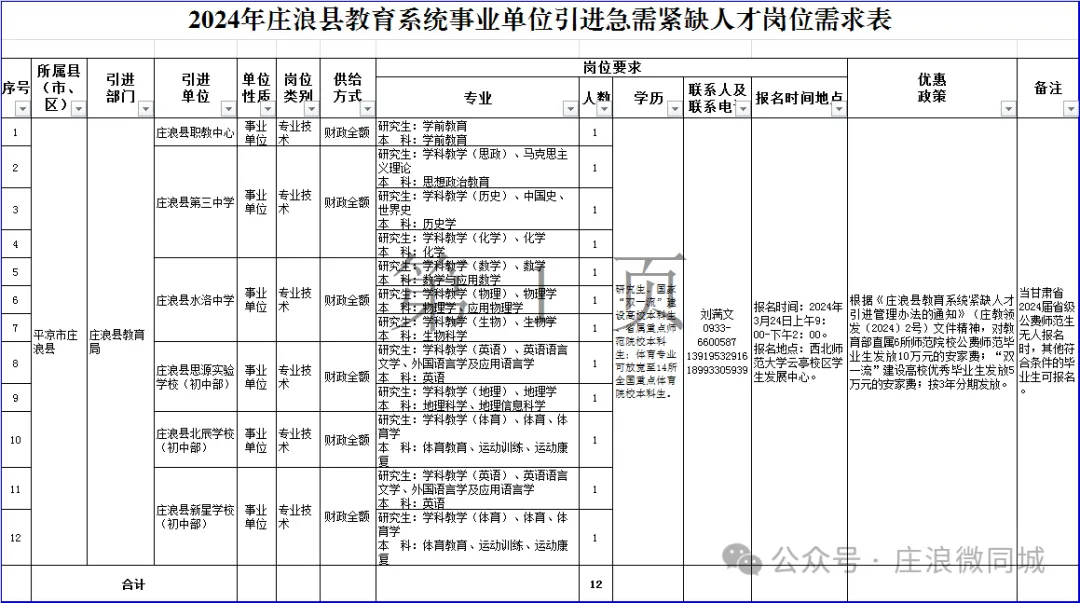1080x603 pixels.
Task: Select the 序号 cell numbered 1
Action: point(16,132)
